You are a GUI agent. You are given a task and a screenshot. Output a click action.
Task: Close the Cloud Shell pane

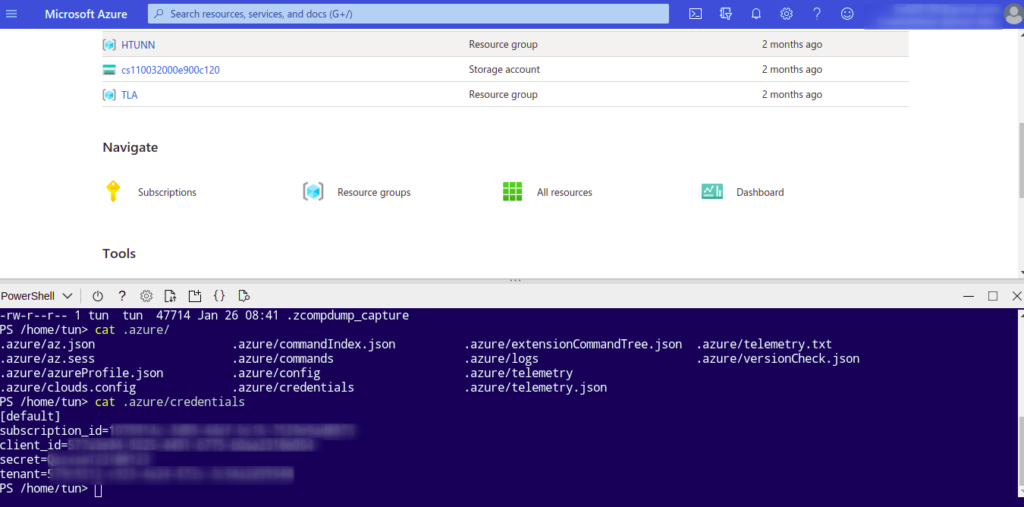click(1016, 296)
